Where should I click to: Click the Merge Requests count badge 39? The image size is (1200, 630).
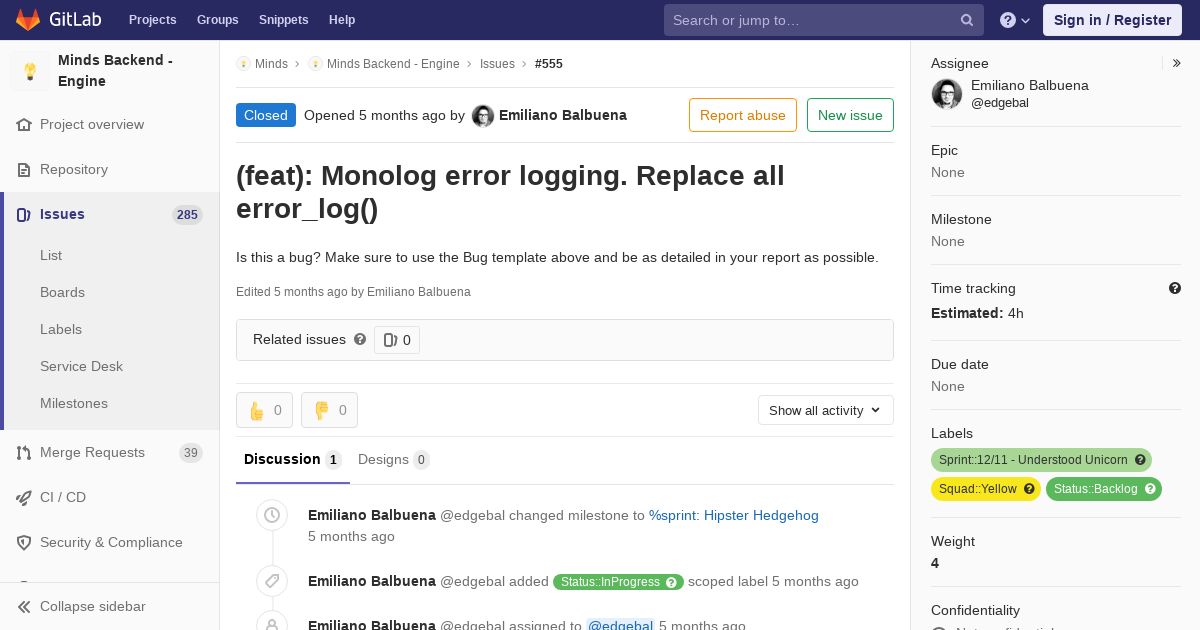tap(190, 453)
